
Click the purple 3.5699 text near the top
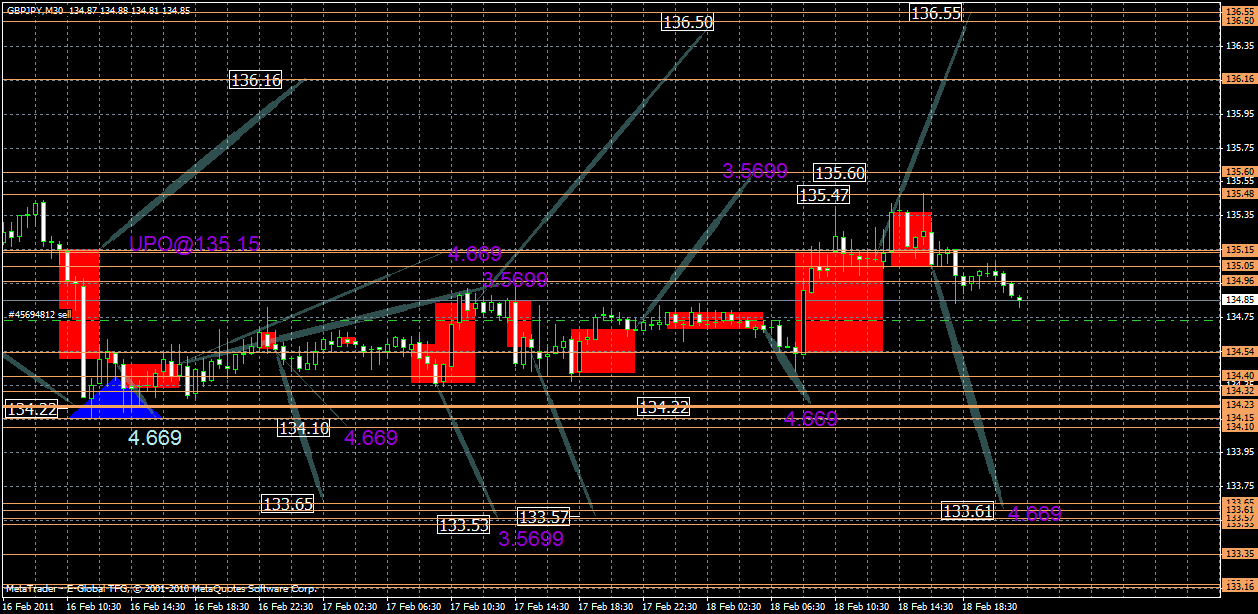(757, 170)
